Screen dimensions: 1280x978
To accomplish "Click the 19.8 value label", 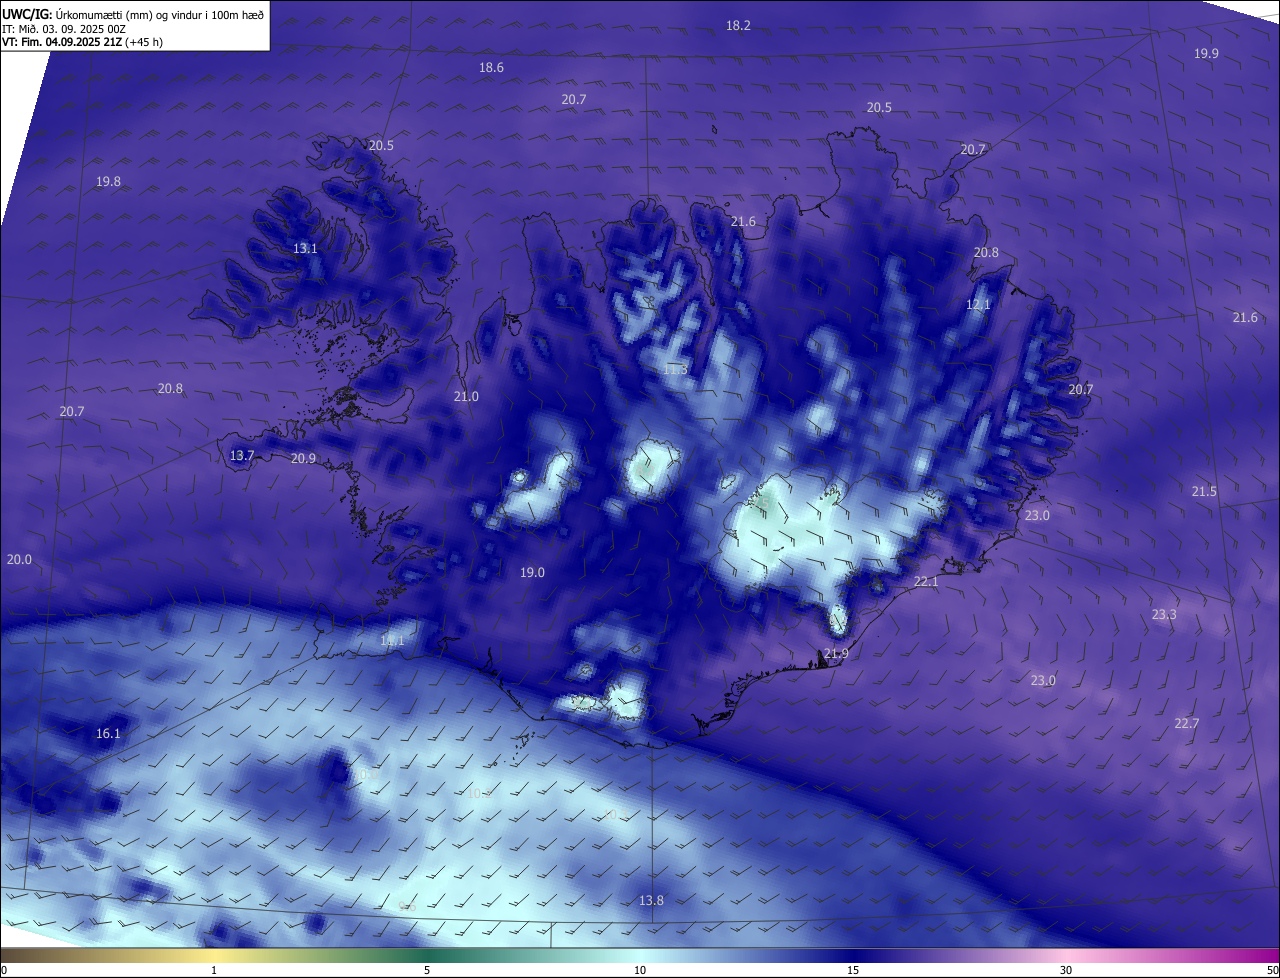I will click(x=108, y=181).
